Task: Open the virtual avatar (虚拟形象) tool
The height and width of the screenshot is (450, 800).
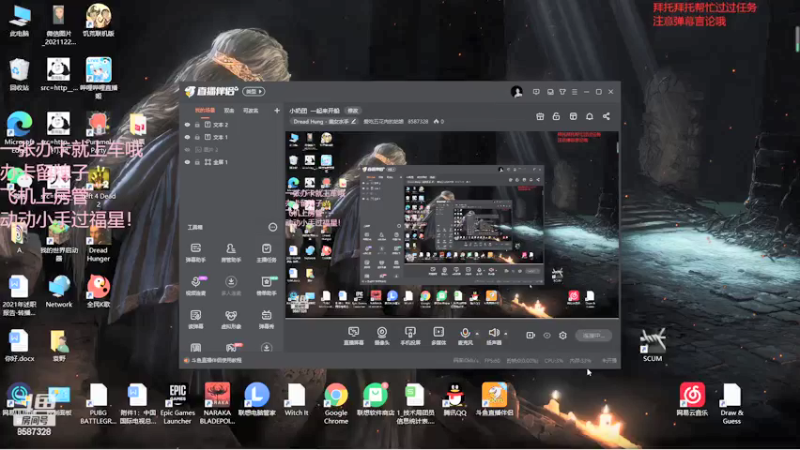Action: (x=231, y=319)
